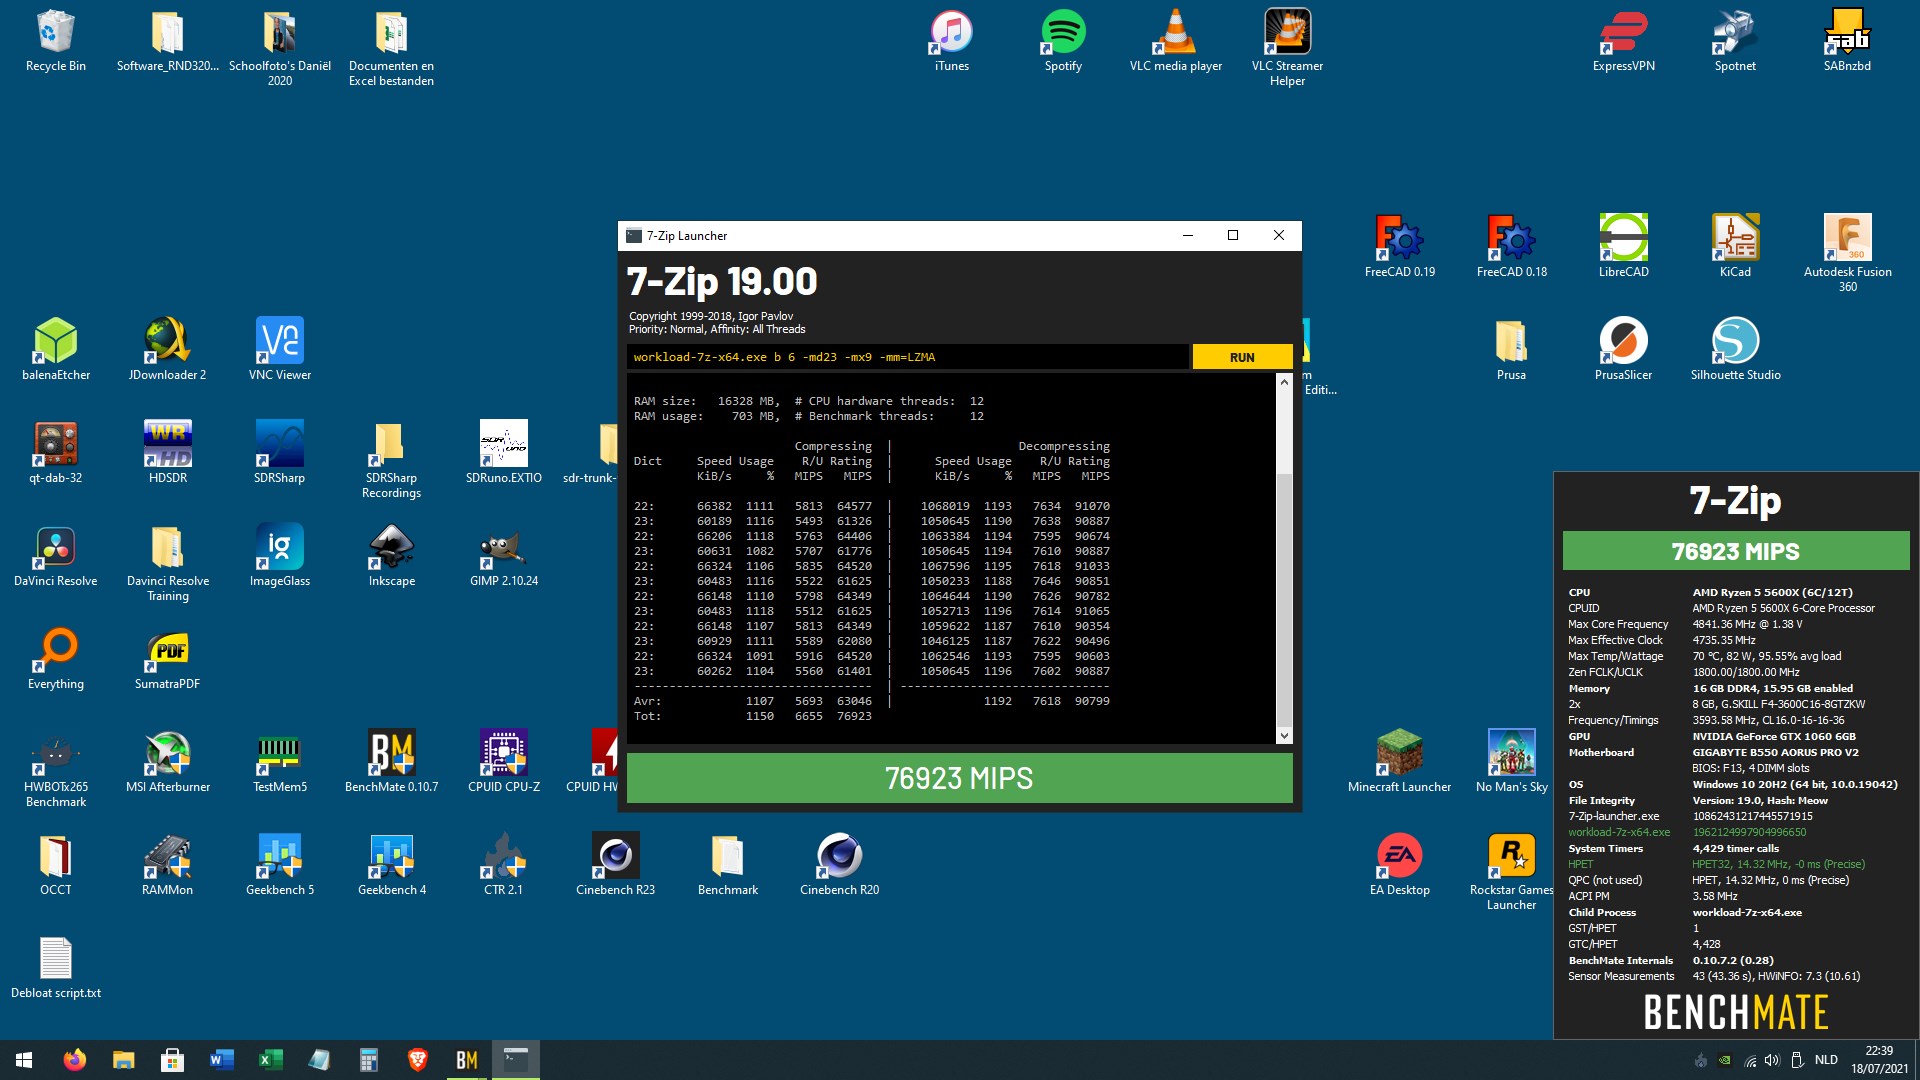This screenshot has width=1920, height=1080.
Task: Click the green 76923 MIPS result bar
Action: point(959,778)
